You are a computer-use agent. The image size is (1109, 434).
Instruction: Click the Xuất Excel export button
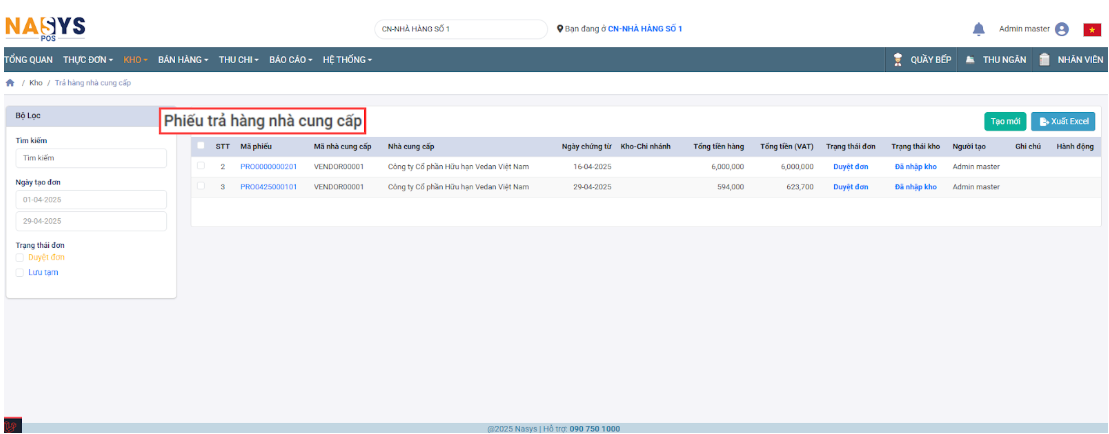click(1063, 121)
